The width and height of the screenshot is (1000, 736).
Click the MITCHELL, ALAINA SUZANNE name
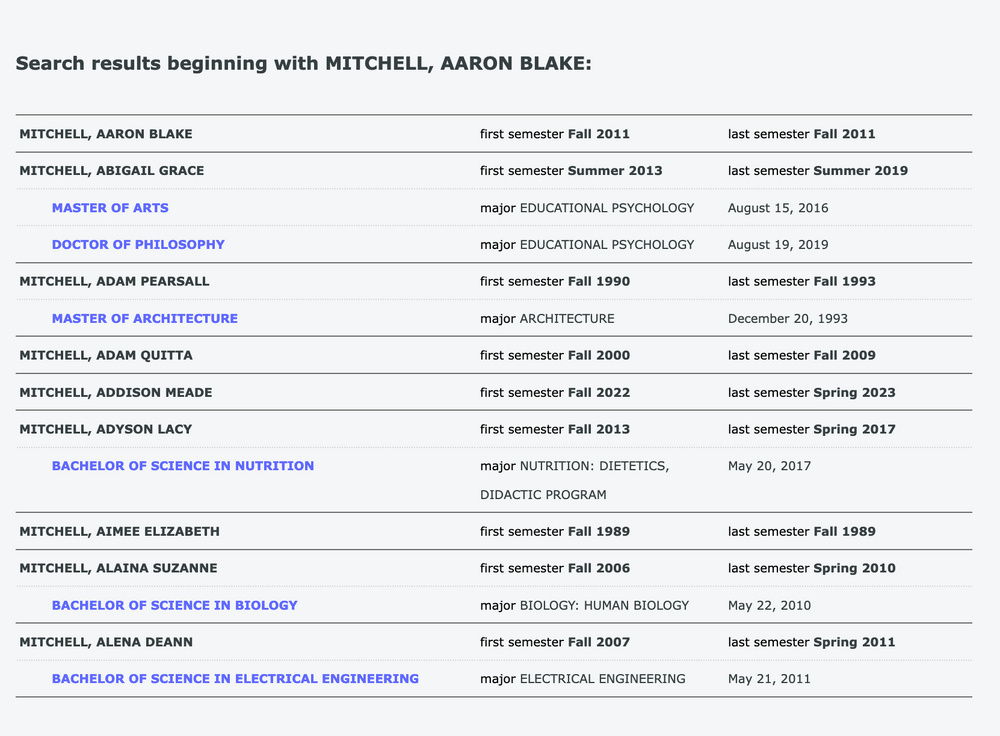(119, 569)
